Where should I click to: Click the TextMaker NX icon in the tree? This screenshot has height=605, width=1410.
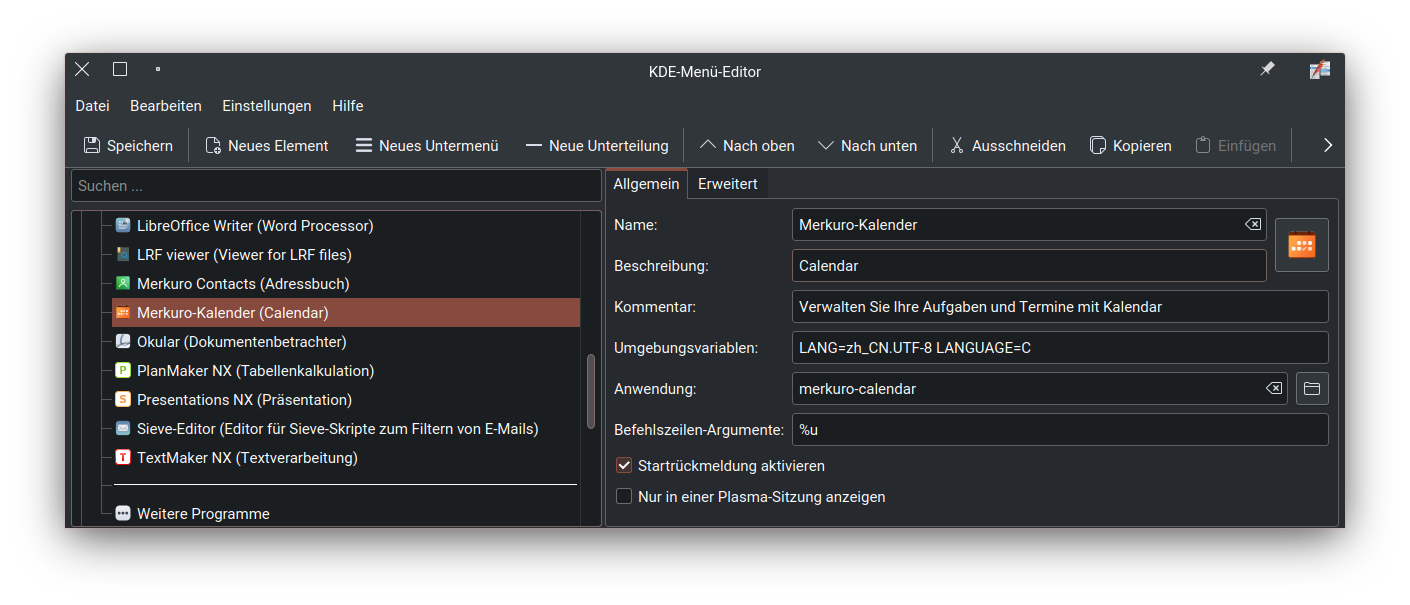[x=123, y=458]
